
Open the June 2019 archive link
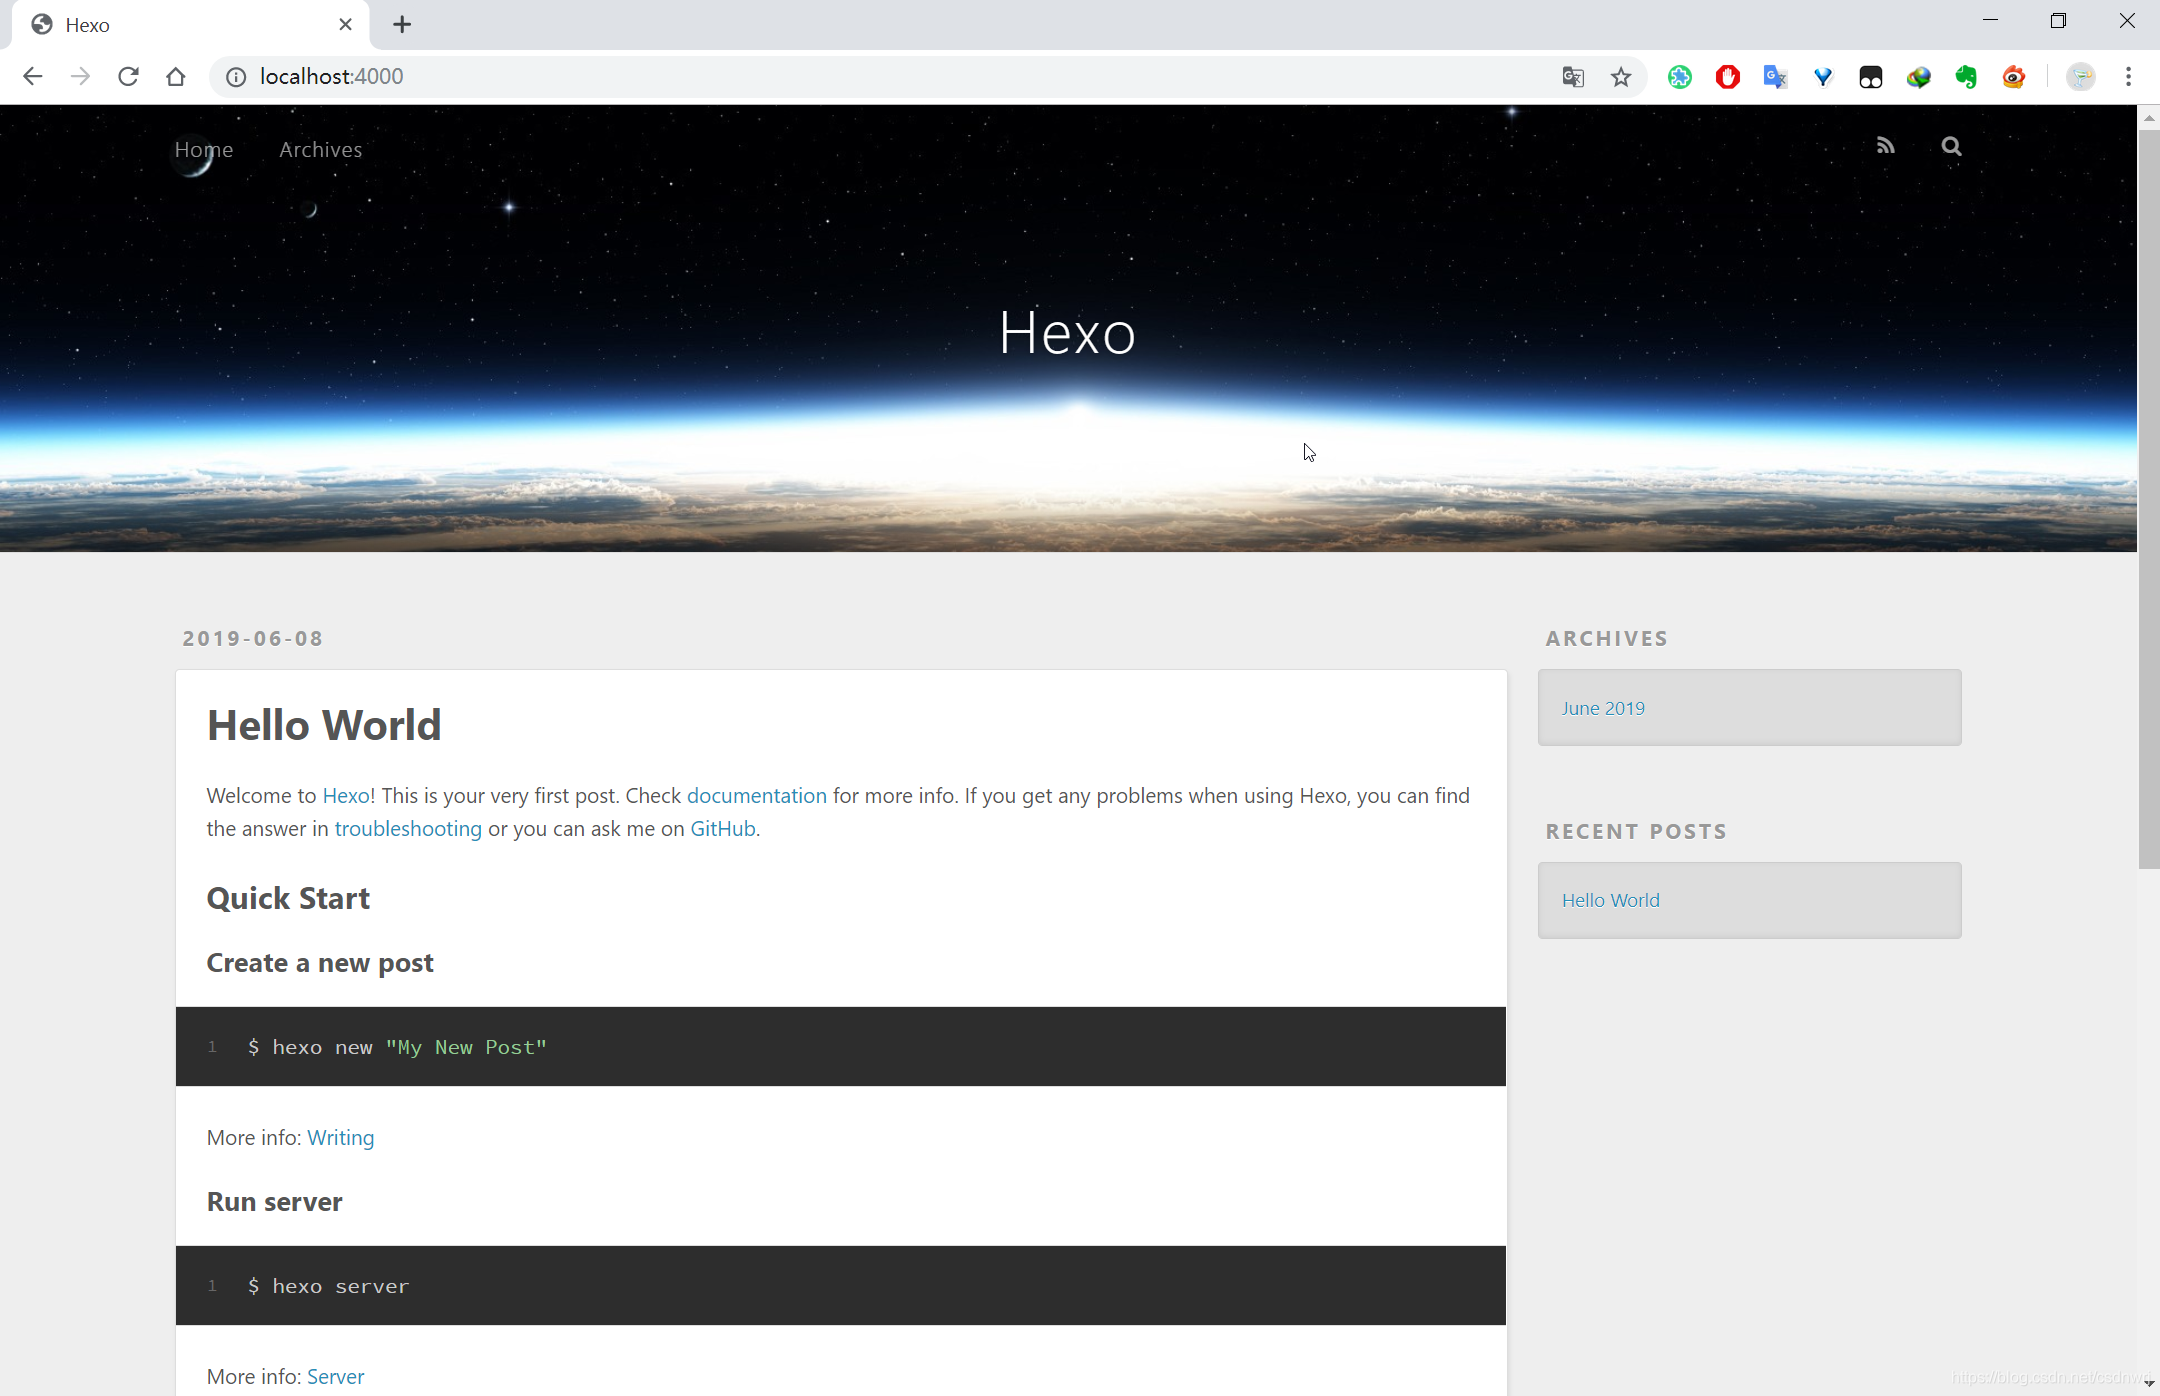point(1603,708)
